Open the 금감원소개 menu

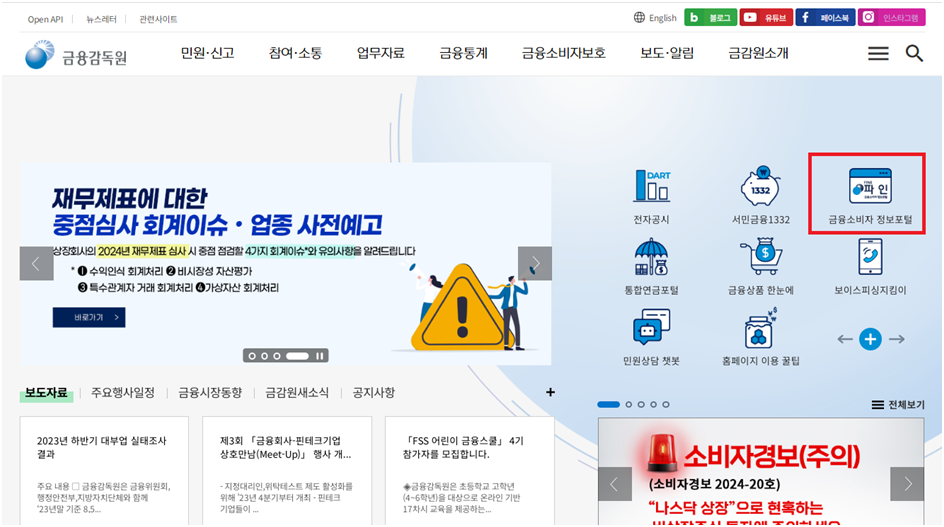click(x=758, y=53)
